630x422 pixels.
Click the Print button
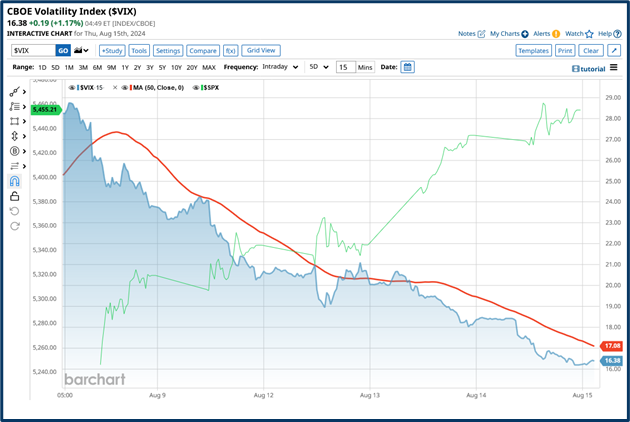click(565, 51)
